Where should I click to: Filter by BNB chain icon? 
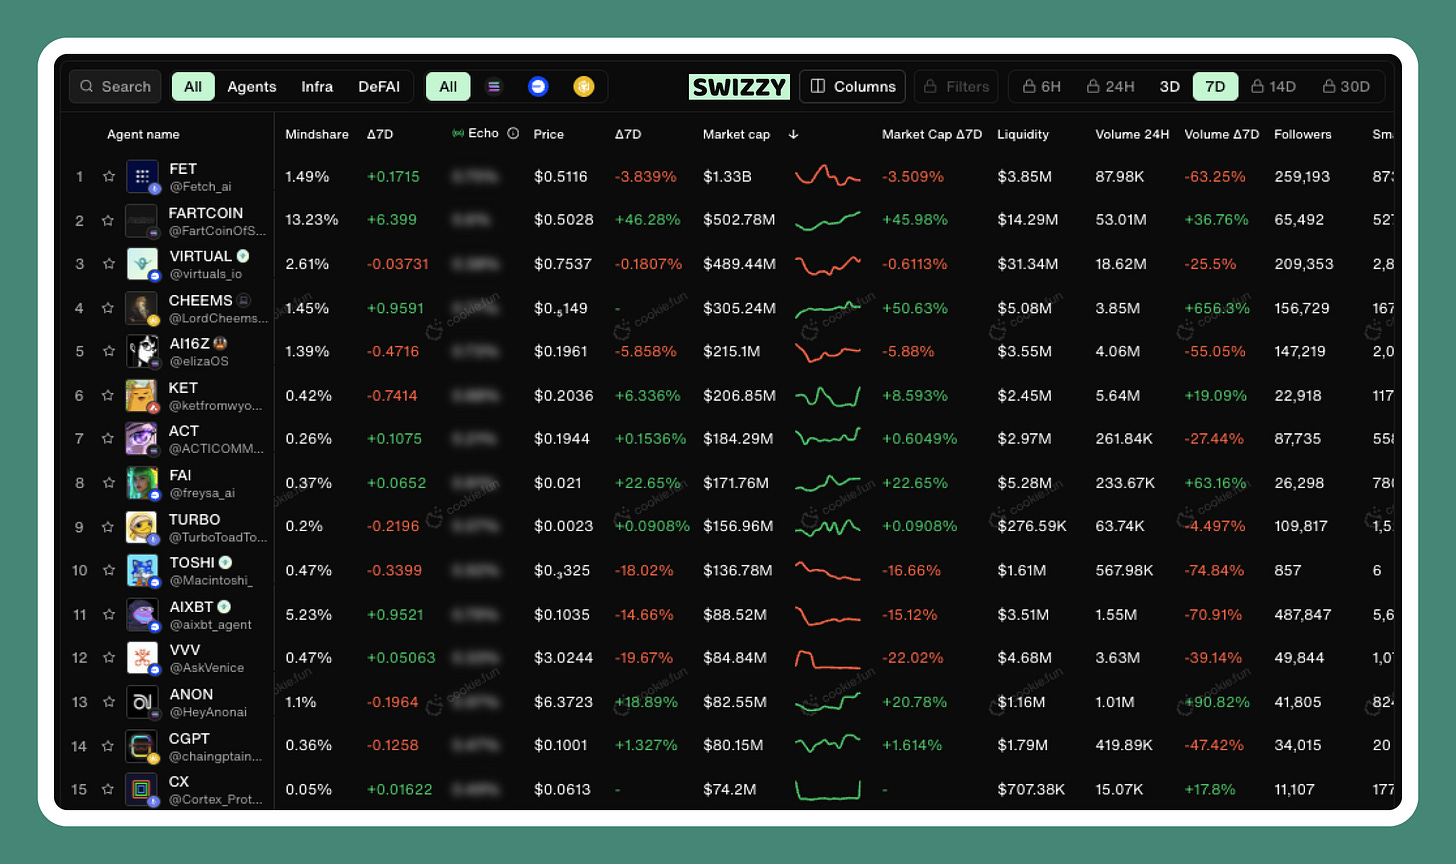click(584, 87)
